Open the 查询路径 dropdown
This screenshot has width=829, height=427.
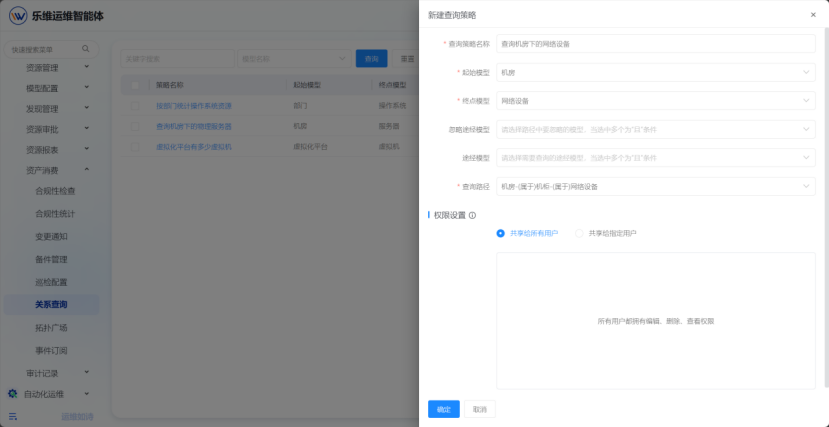656,186
